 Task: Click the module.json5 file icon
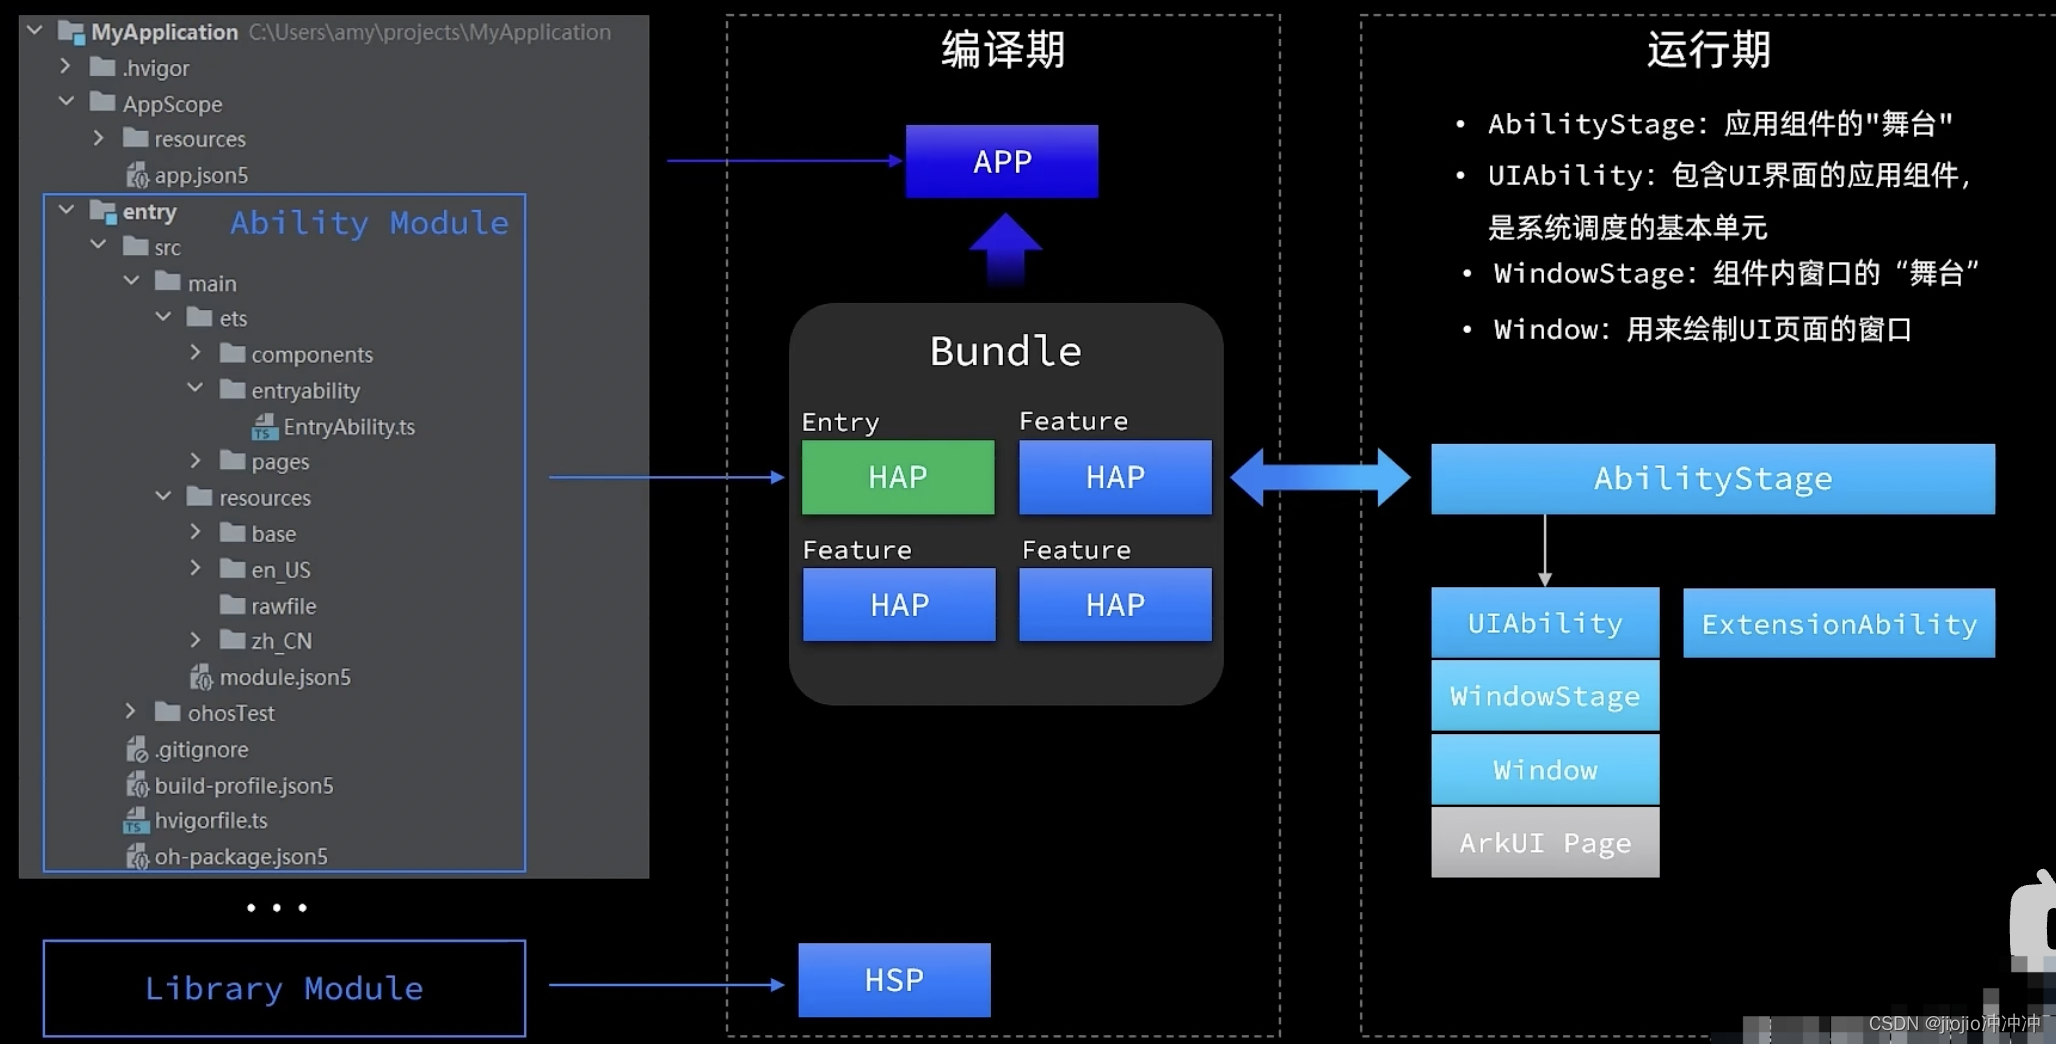(201, 677)
